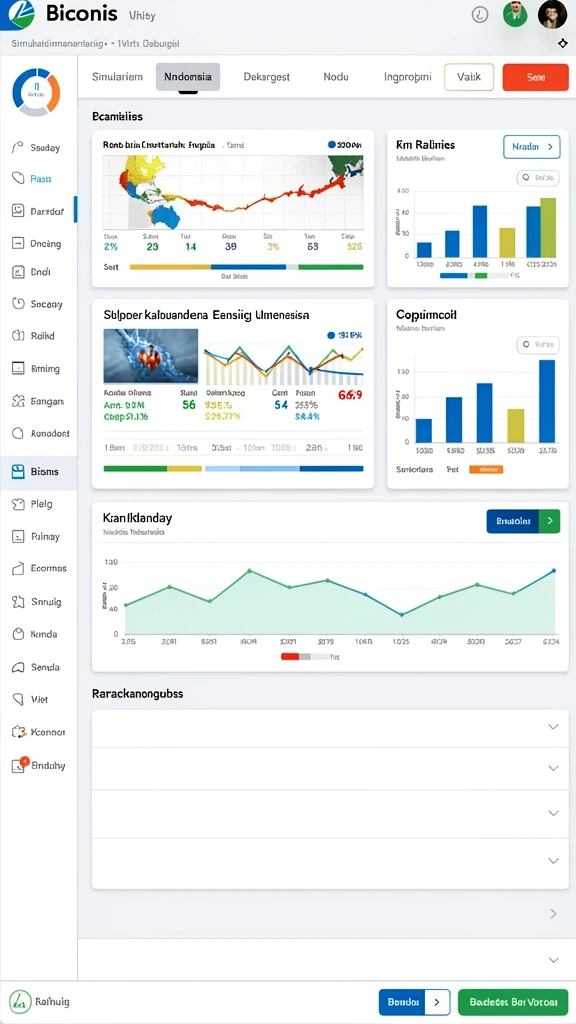Open the dark user avatar profile
Screen dimensions: 576x1024
[x=552, y=14]
